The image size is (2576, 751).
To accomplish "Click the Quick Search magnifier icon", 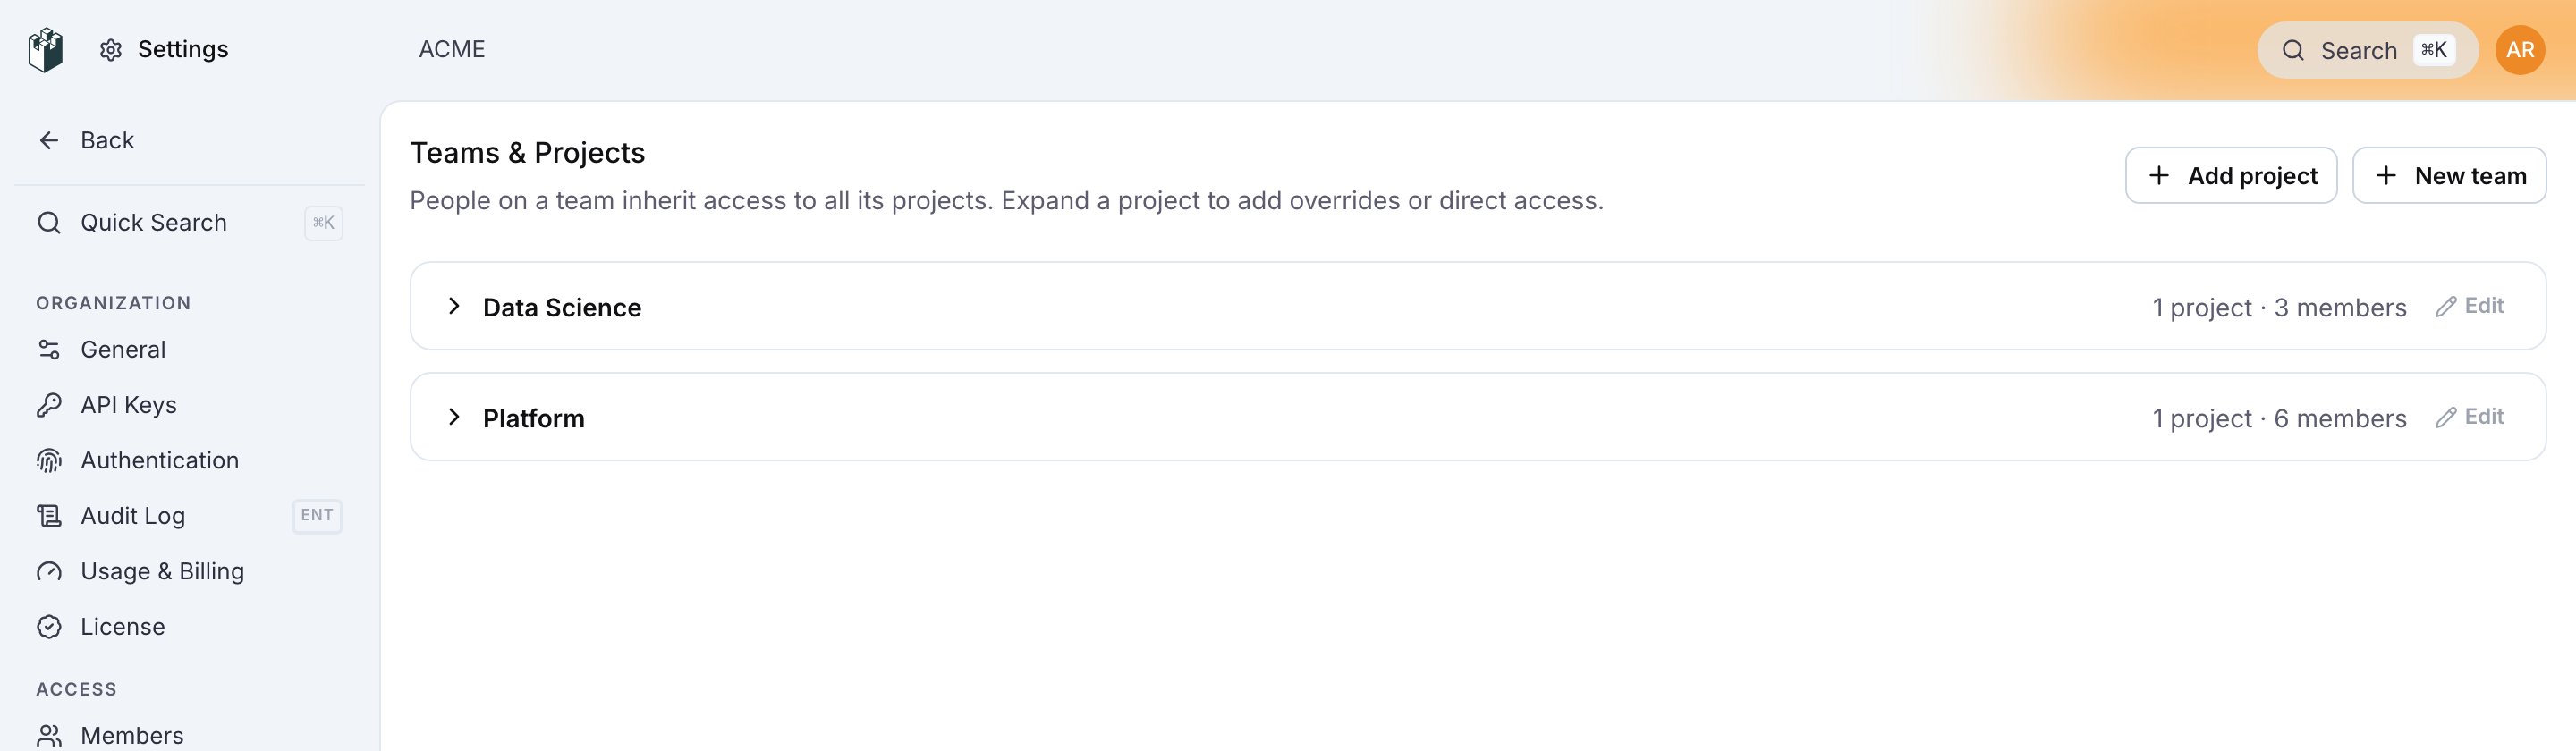I will tap(49, 222).
